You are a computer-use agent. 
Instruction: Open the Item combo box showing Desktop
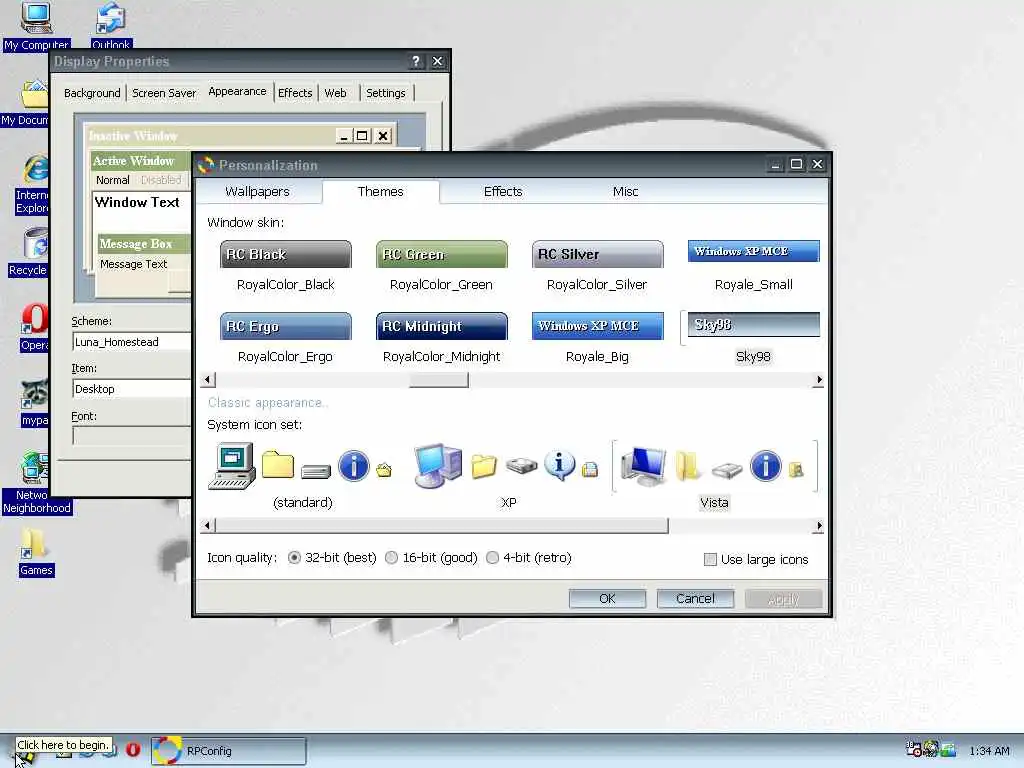(x=131, y=389)
